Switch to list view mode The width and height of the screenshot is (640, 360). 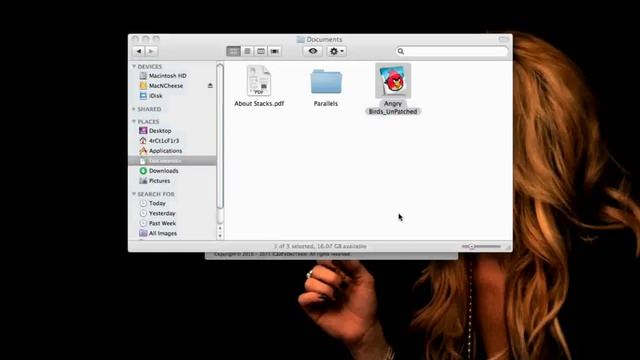[x=247, y=51]
